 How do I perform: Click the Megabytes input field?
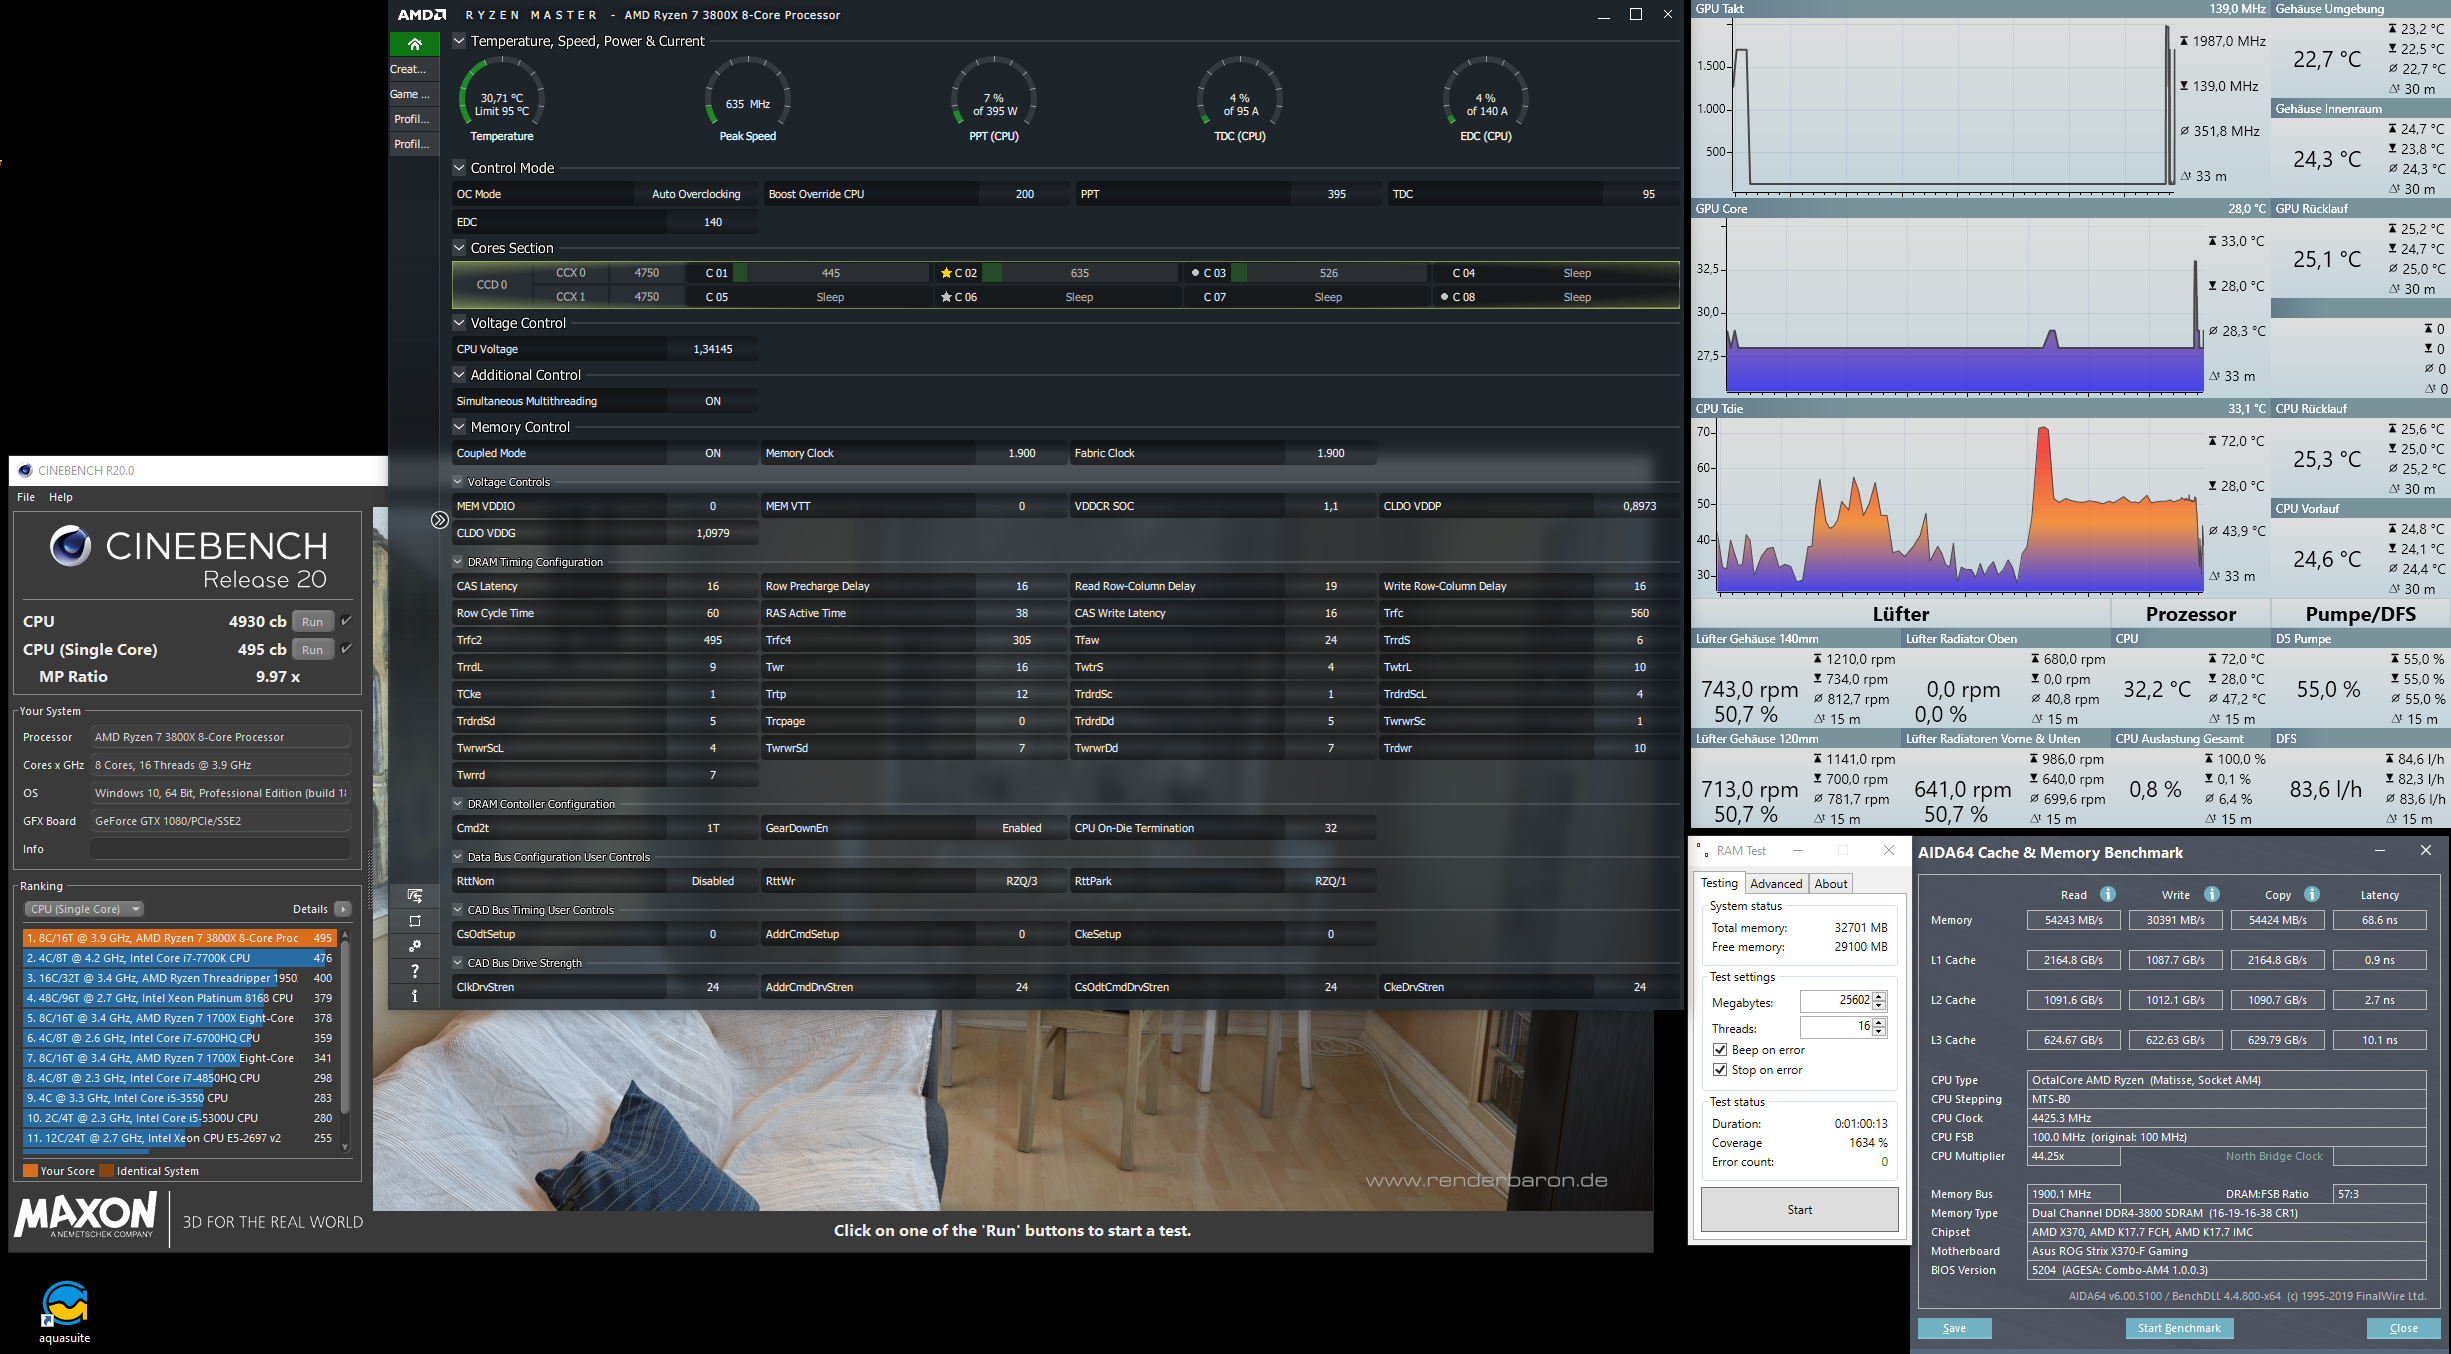coord(1836,1000)
